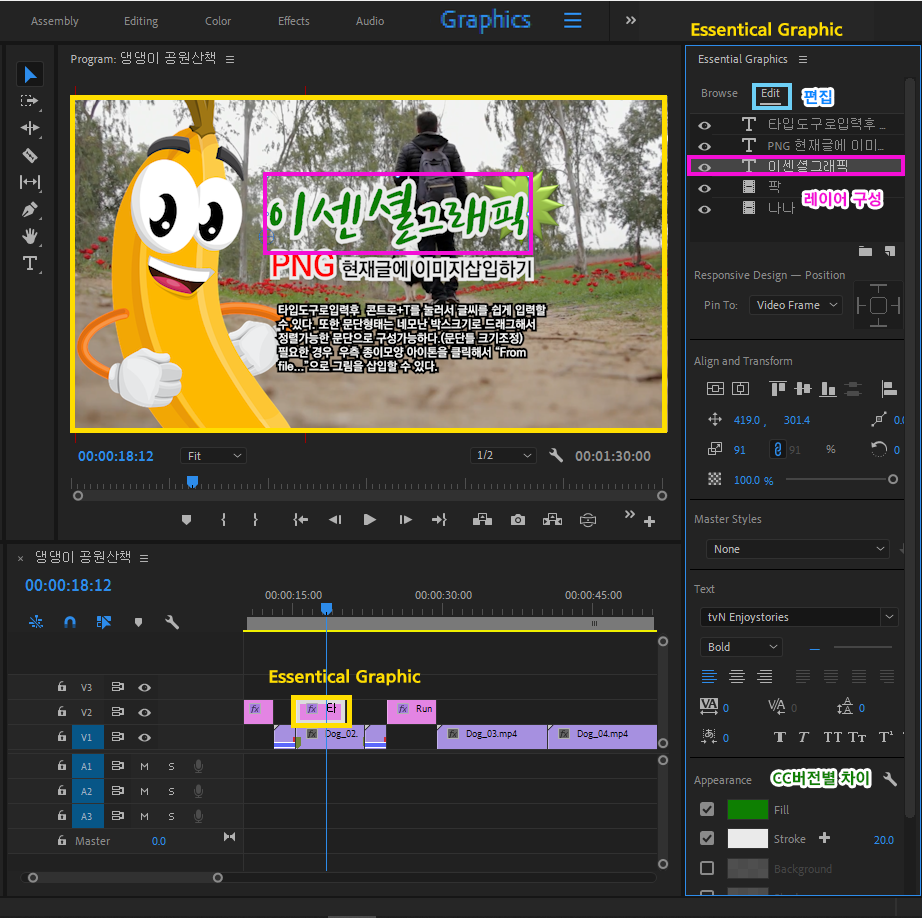Expand the workspace overflow chevrons
Viewport: 922px width, 918px height.
coord(630,21)
